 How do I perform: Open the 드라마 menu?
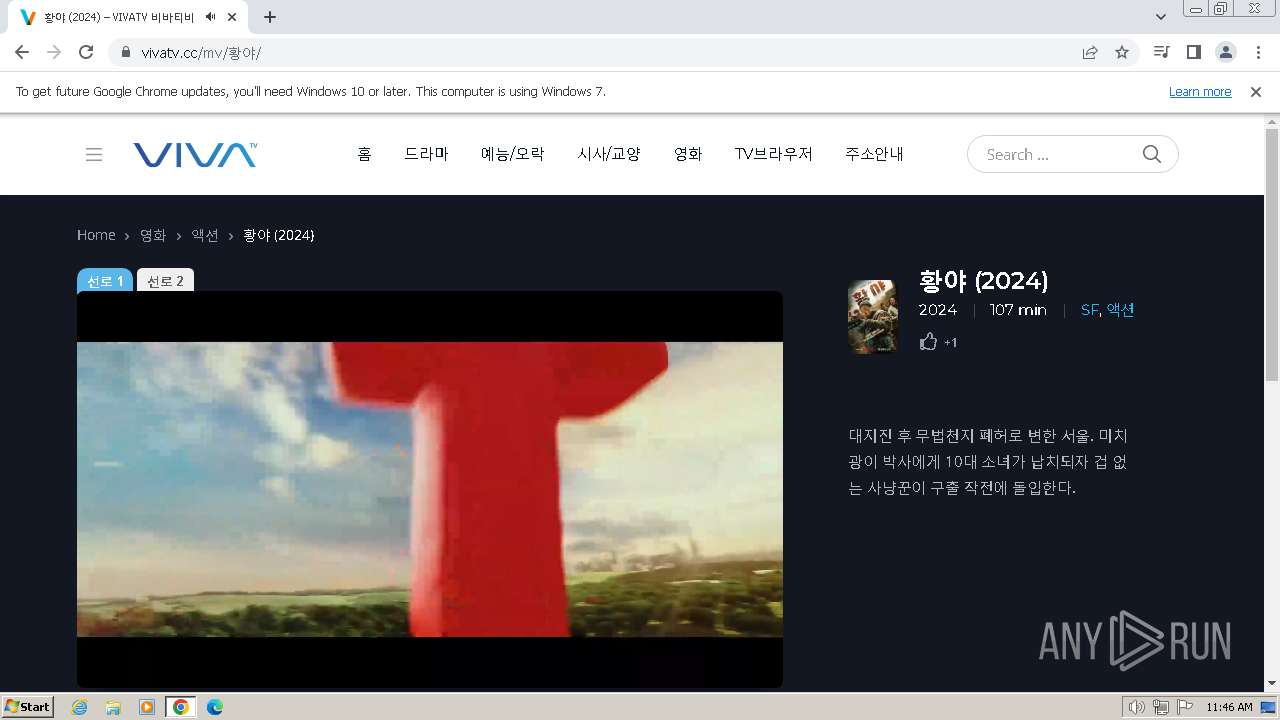tap(426, 154)
